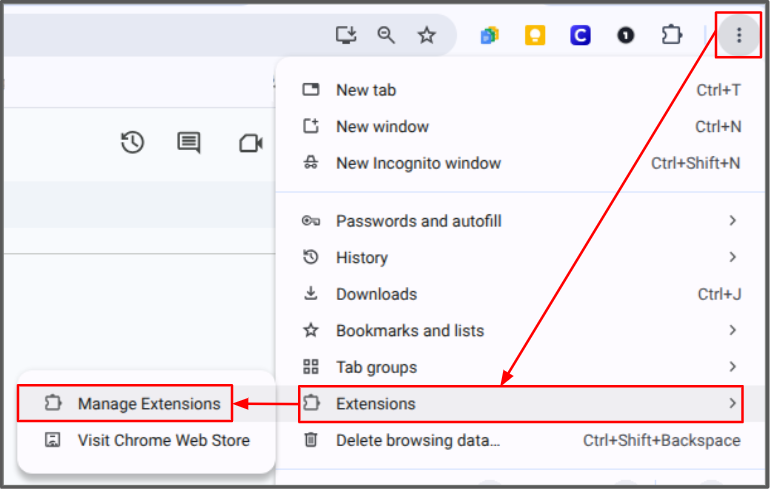Open the History submenu
771x491 pixels.
point(521,258)
